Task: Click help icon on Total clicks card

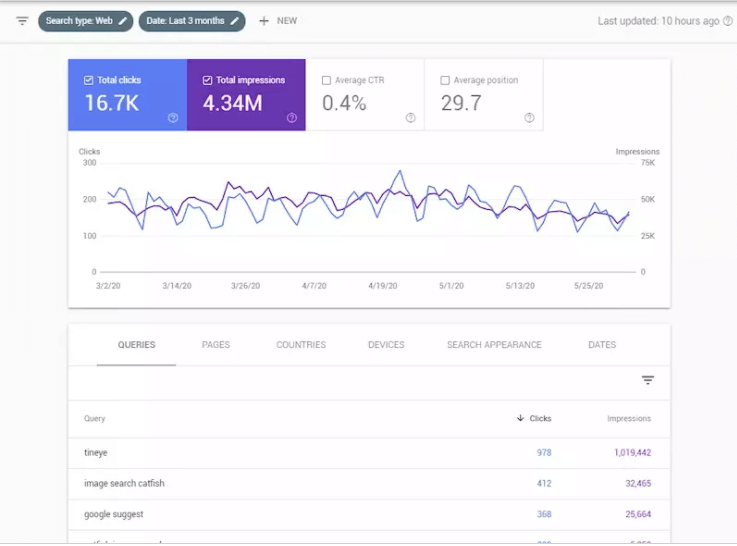Action: pos(173,118)
